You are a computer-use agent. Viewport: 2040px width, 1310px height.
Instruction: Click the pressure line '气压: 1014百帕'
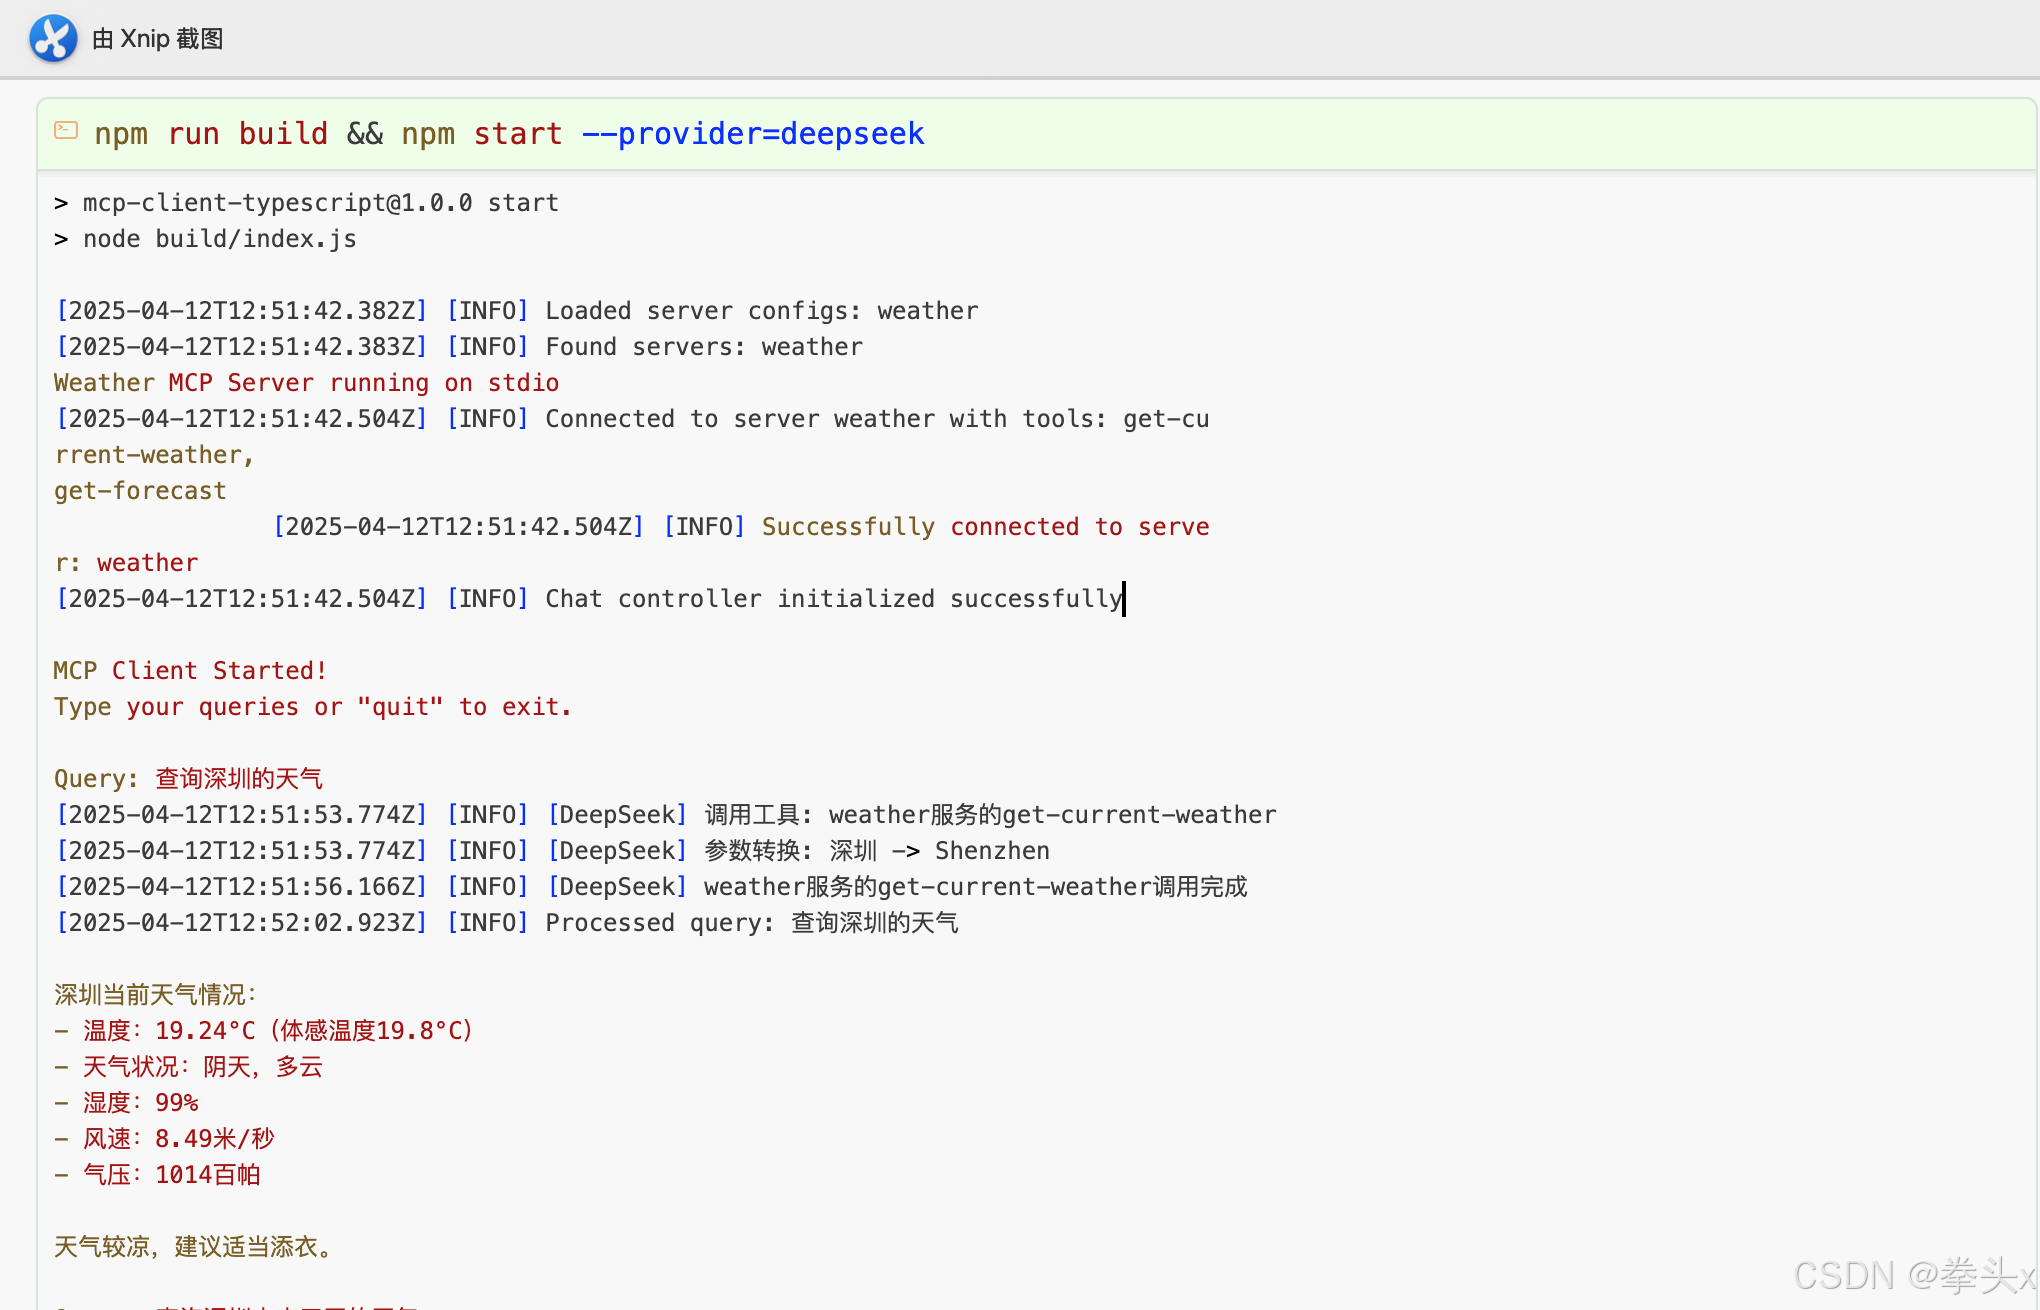point(171,1175)
